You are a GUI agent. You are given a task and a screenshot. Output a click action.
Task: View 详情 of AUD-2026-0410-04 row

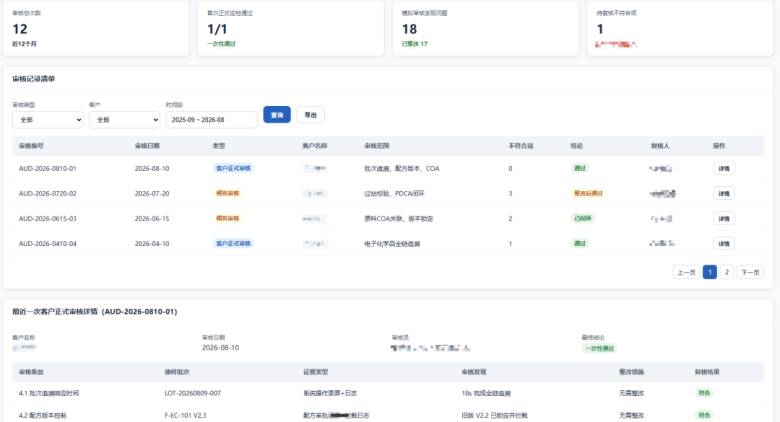click(x=724, y=244)
